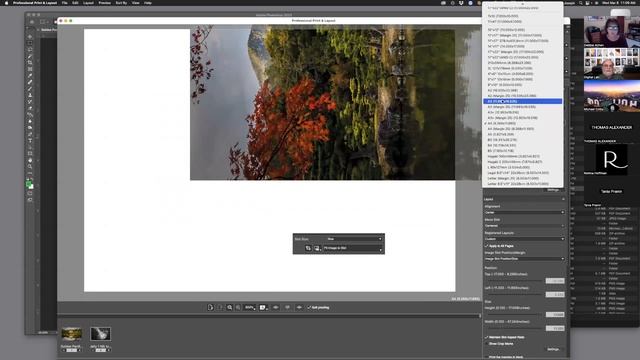Click the page orientation icon in bottom toolbar
Viewport: 640px width, 360px height.
tap(210, 307)
